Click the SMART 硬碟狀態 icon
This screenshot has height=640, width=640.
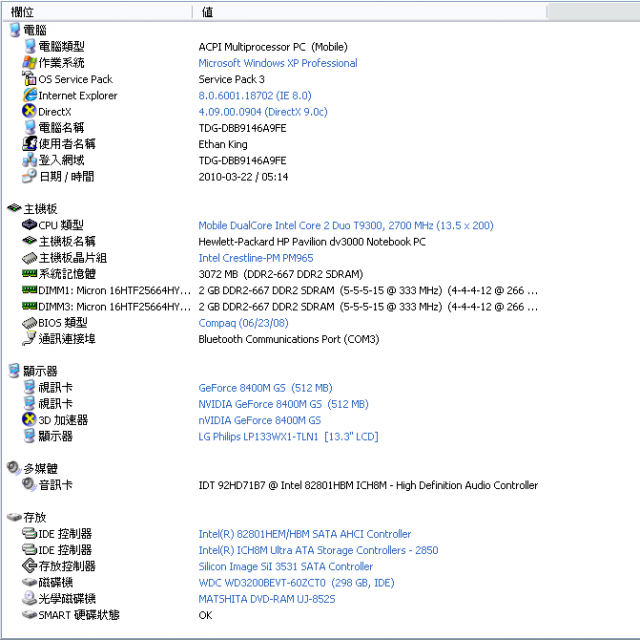coord(29,614)
